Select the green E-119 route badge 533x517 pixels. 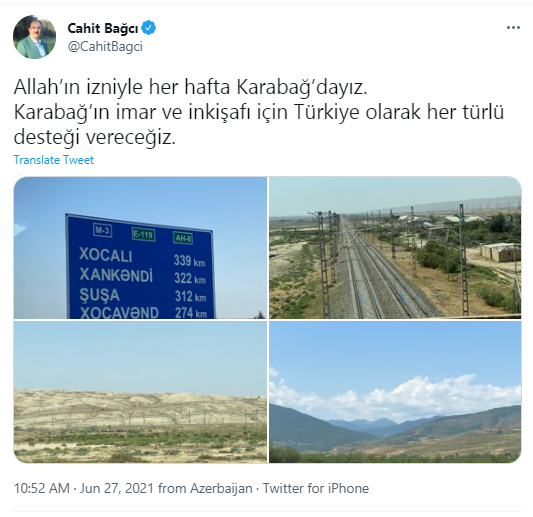(143, 235)
